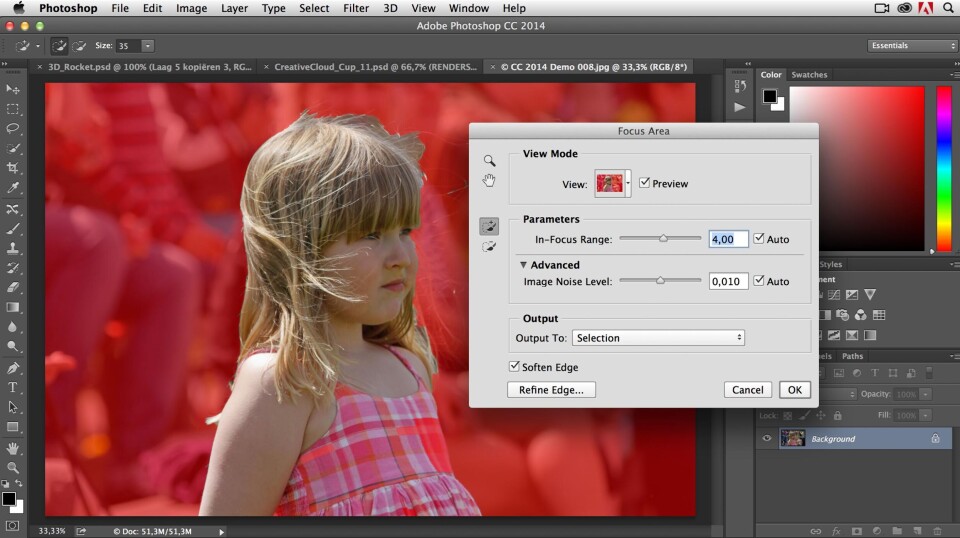Hide the Background layer visibility

point(767,438)
